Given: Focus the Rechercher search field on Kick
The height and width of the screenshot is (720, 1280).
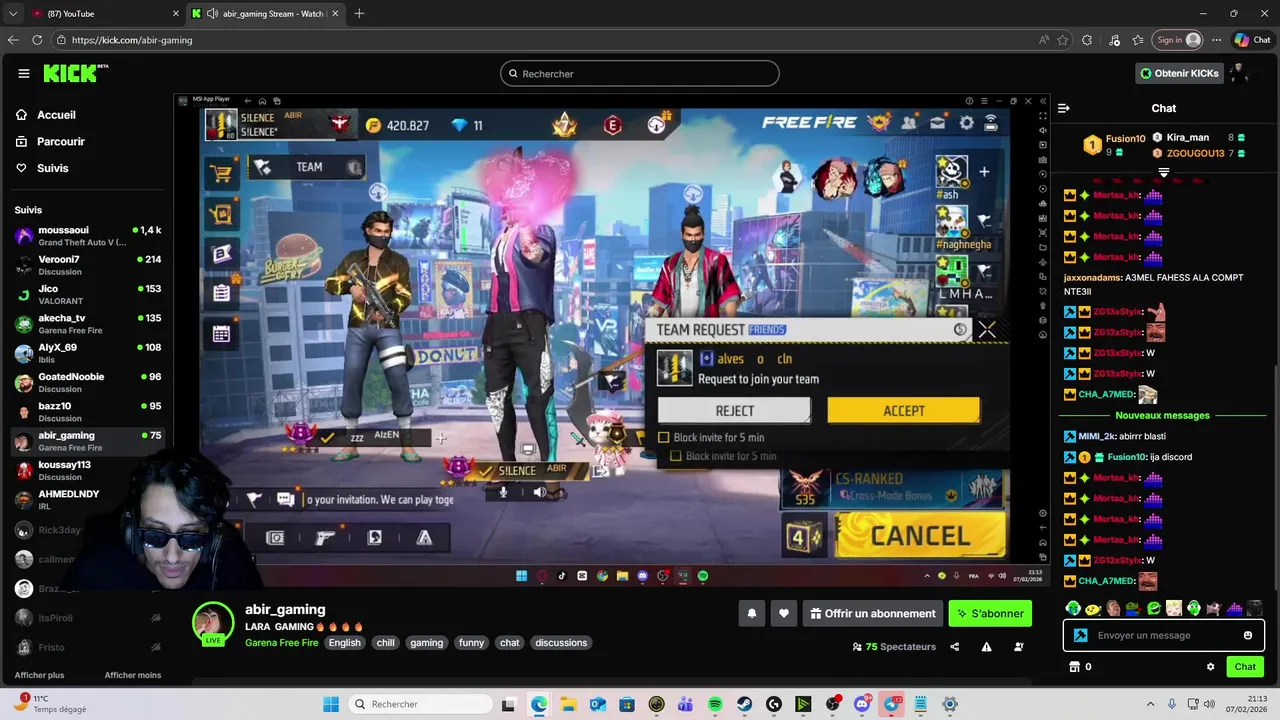Looking at the screenshot, I should coord(640,73).
